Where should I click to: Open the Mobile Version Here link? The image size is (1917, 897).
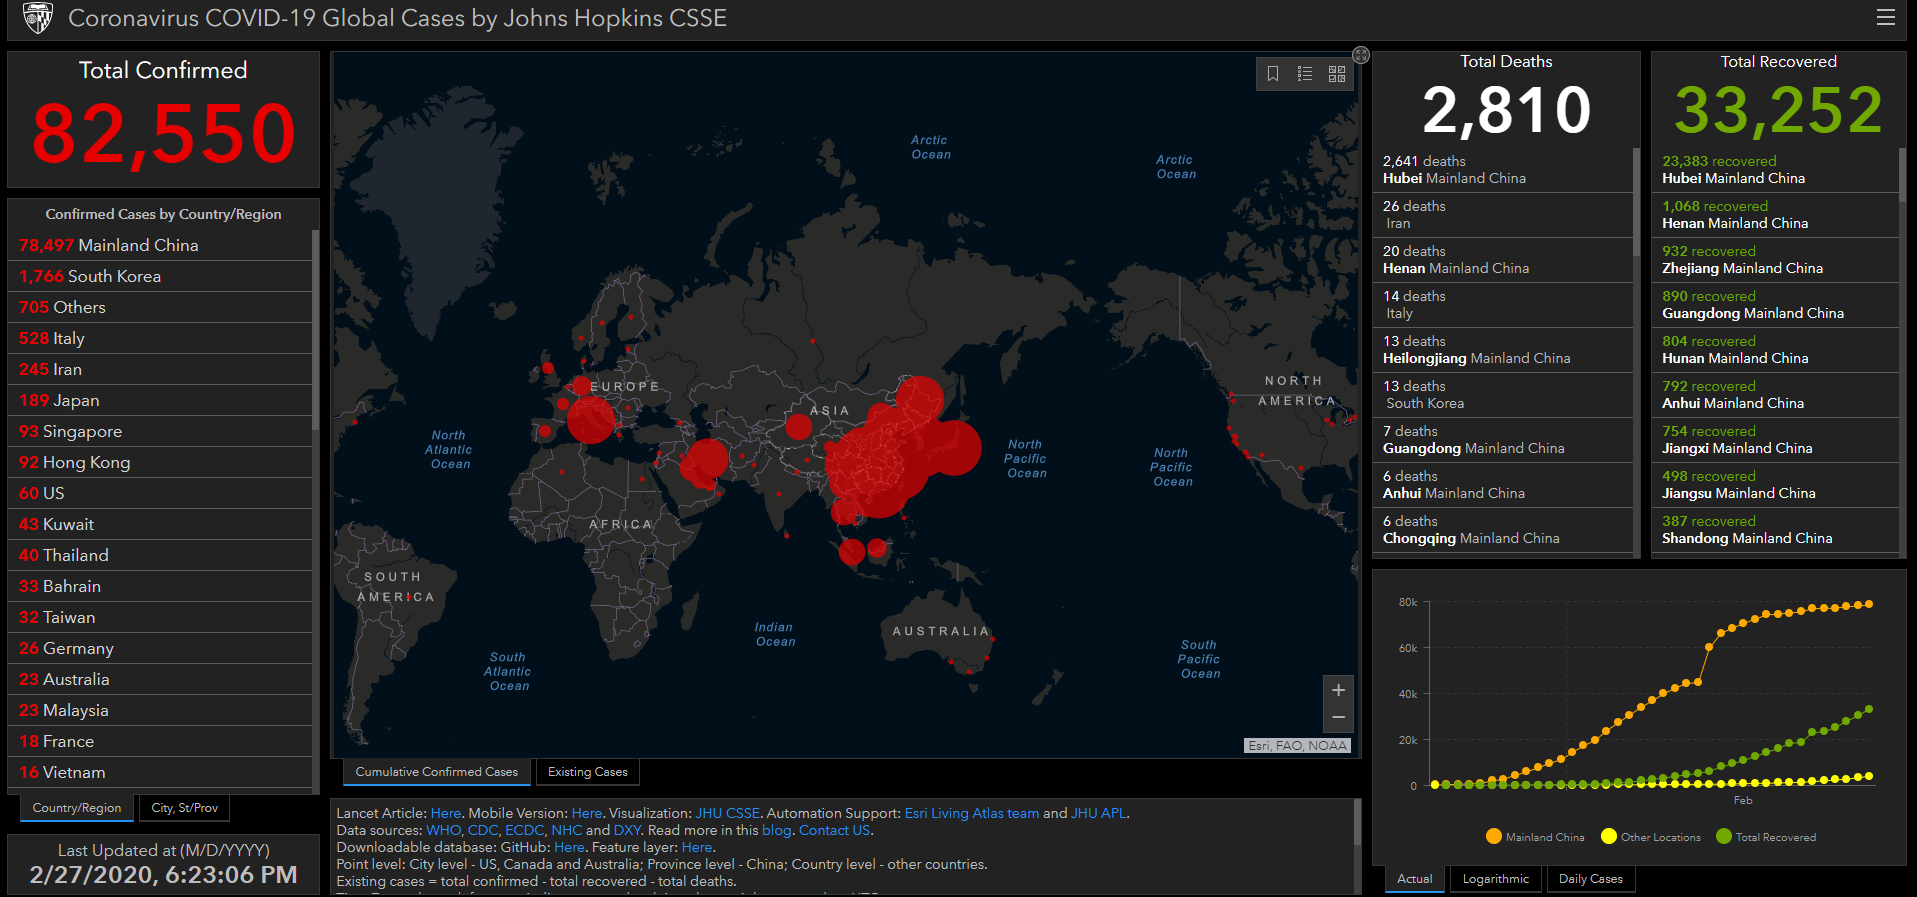click(x=587, y=813)
